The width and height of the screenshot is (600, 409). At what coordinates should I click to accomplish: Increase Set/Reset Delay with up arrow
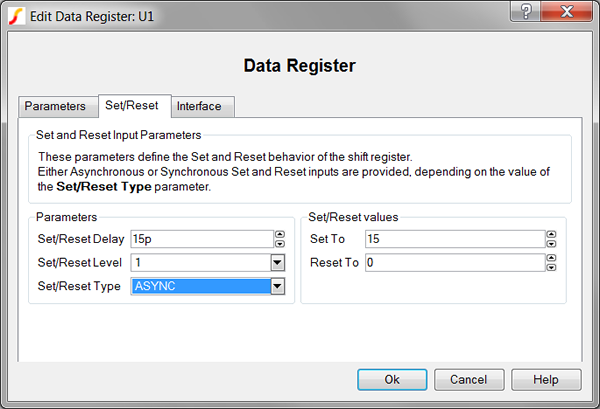tap(278, 234)
